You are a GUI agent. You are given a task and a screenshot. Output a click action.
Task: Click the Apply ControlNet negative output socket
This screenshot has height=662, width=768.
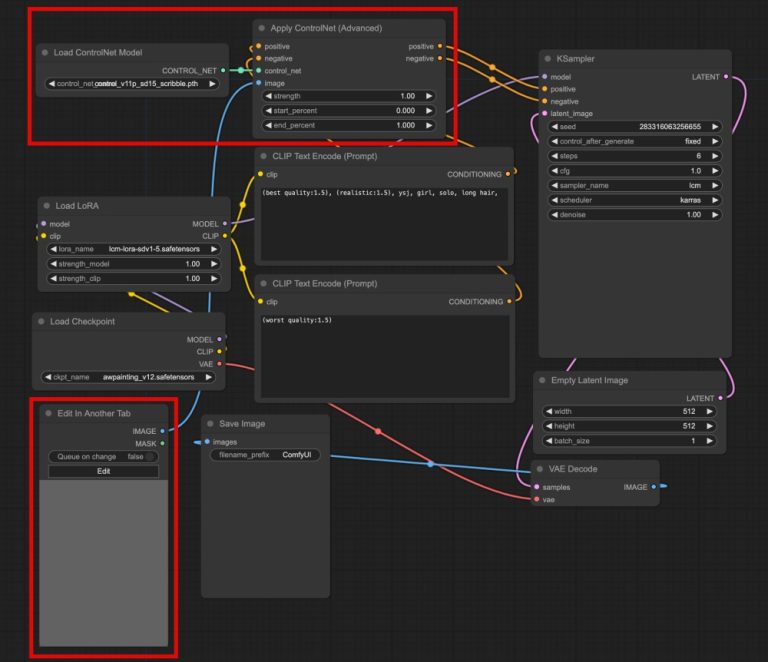point(440,58)
